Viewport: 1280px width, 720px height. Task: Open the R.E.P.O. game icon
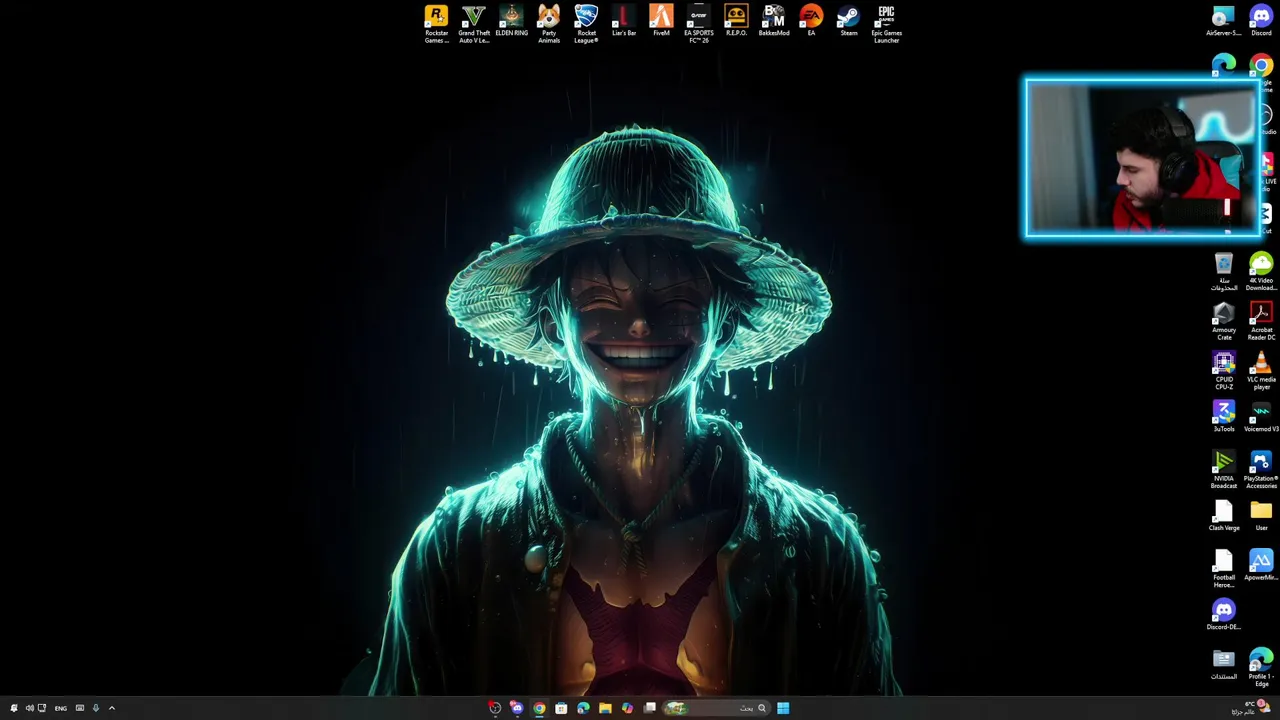pos(736,21)
